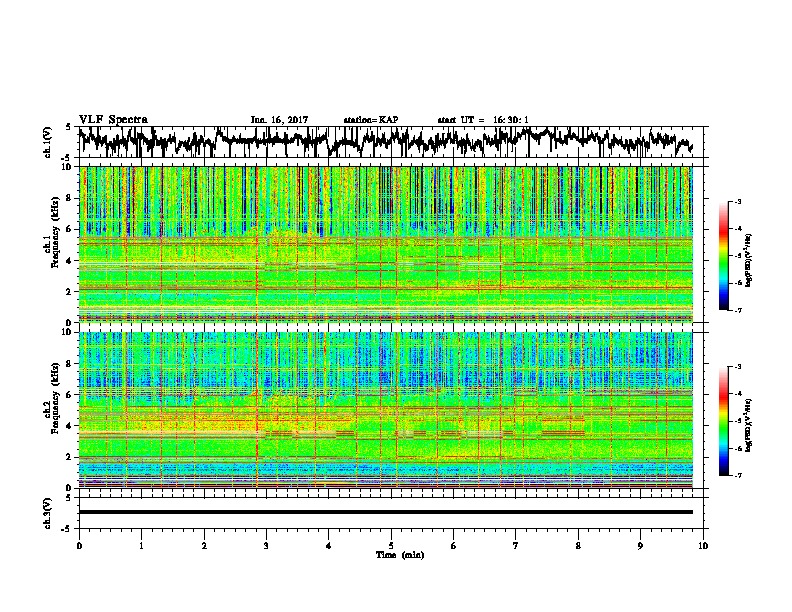Click the "-7" label on ch.1 colorbar
This screenshot has width=792, height=612.
coord(738,310)
